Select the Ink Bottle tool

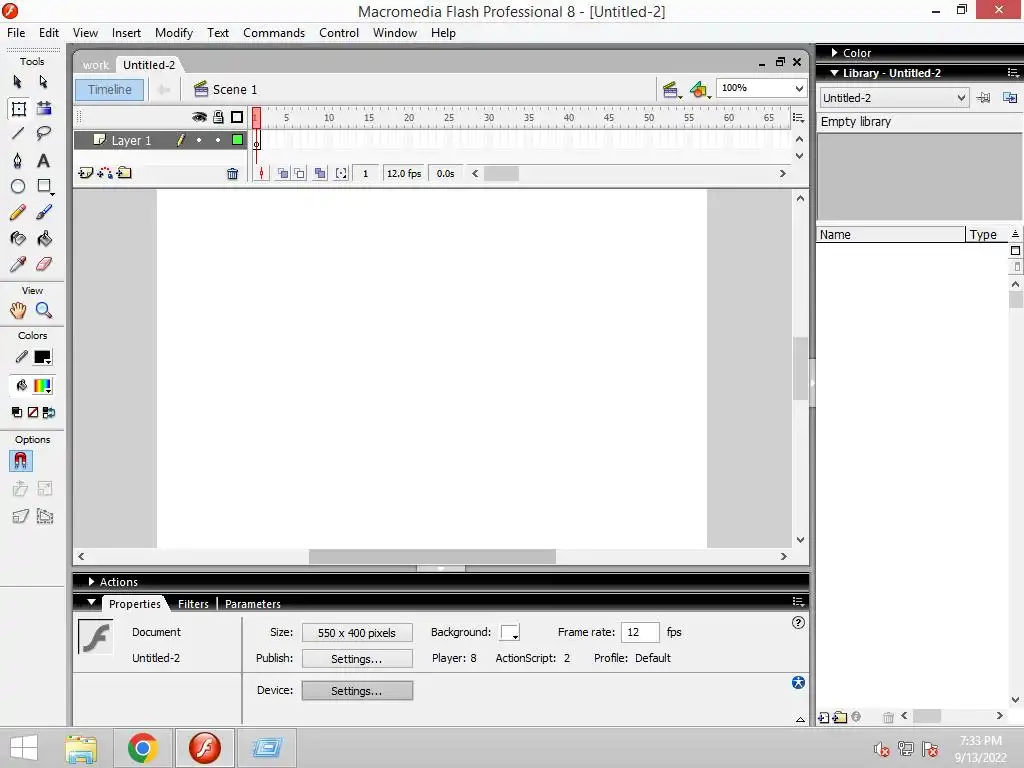pyautogui.click(x=18, y=238)
